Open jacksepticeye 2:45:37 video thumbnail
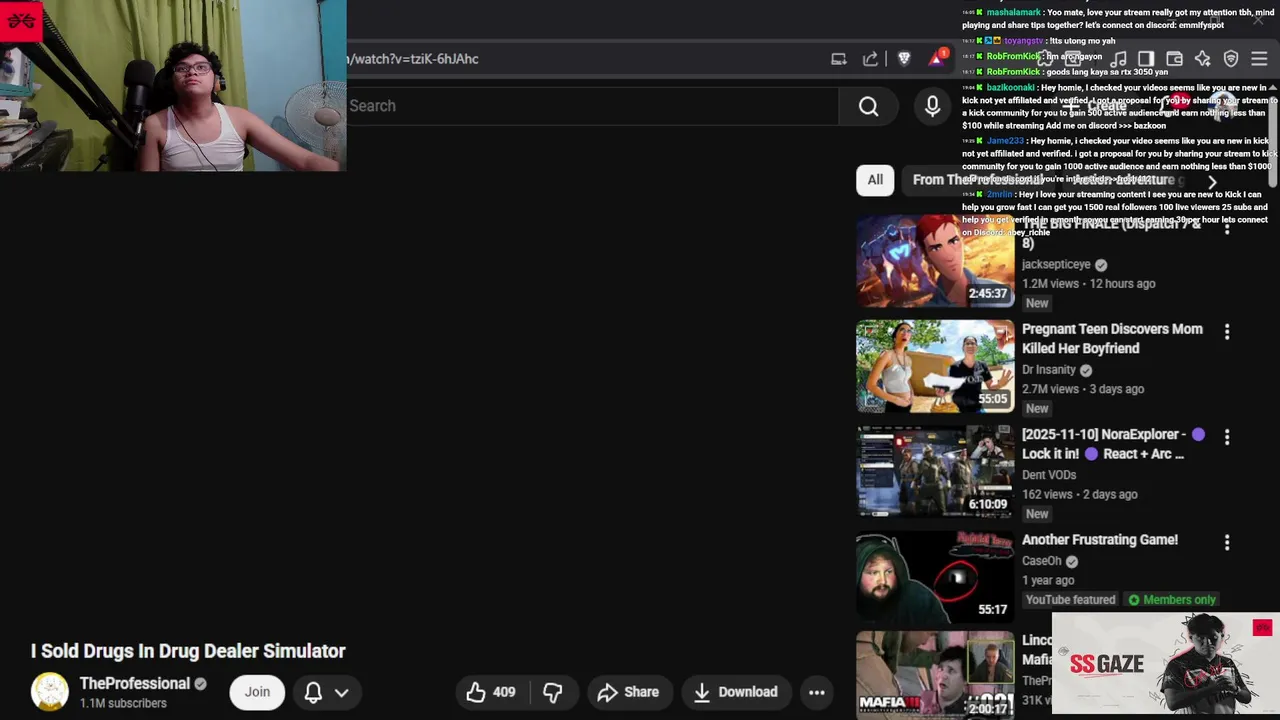1280x720 pixels. tap(935, 260)
